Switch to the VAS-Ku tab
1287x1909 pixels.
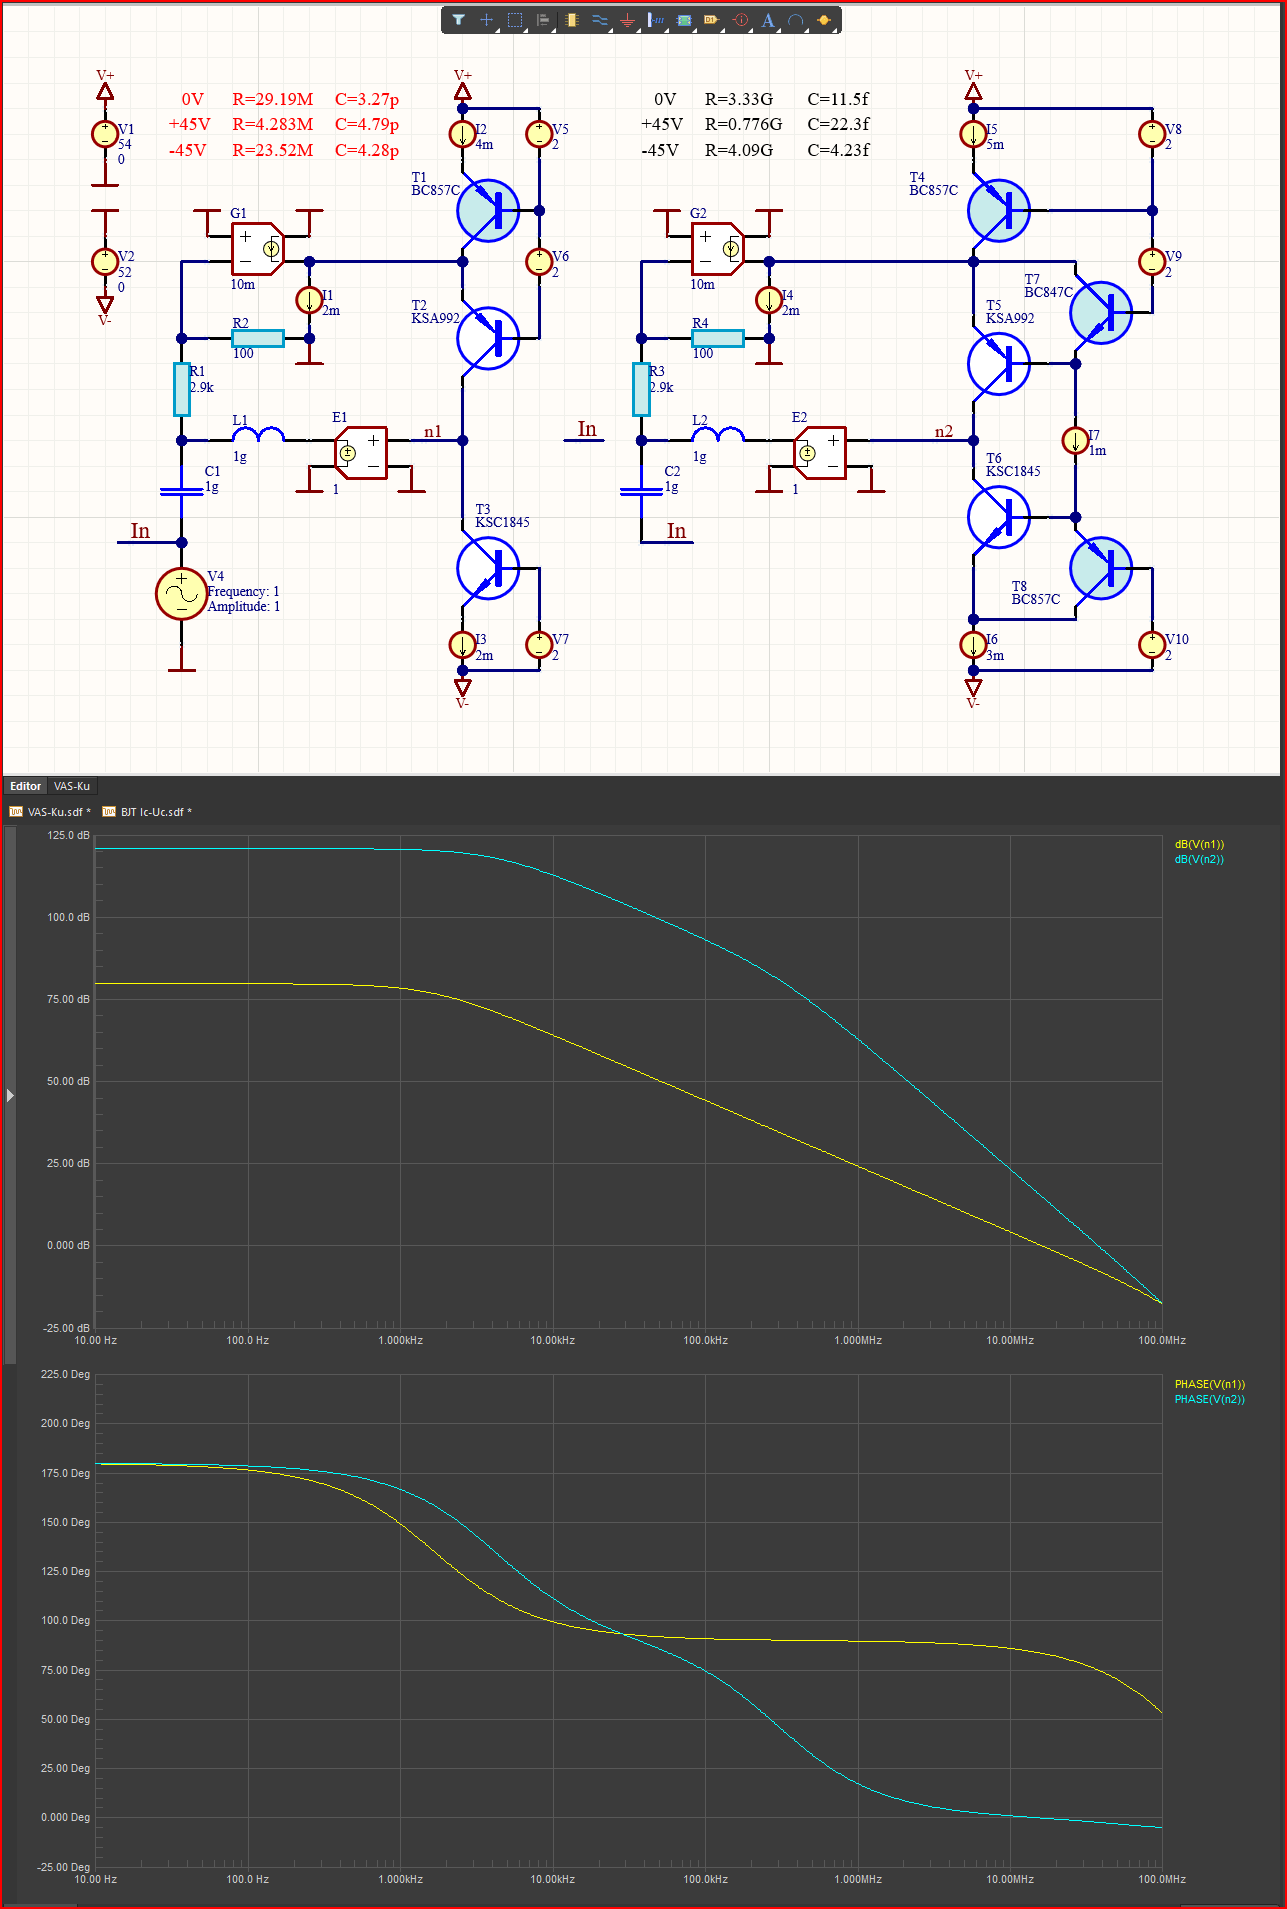coord(72,786)
